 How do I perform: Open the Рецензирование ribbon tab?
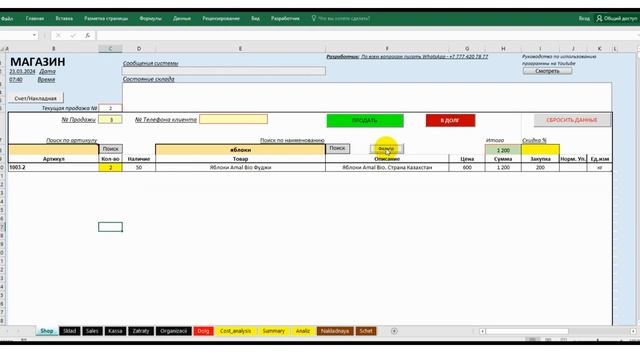coord(221,18)
